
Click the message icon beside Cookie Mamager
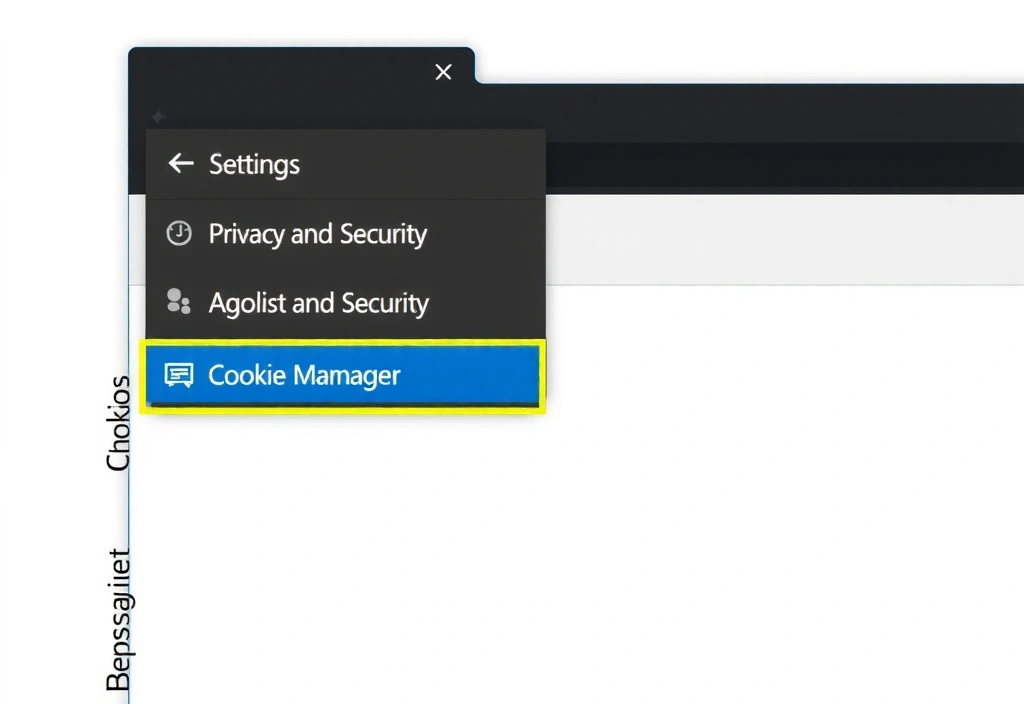tap(178, 376)
